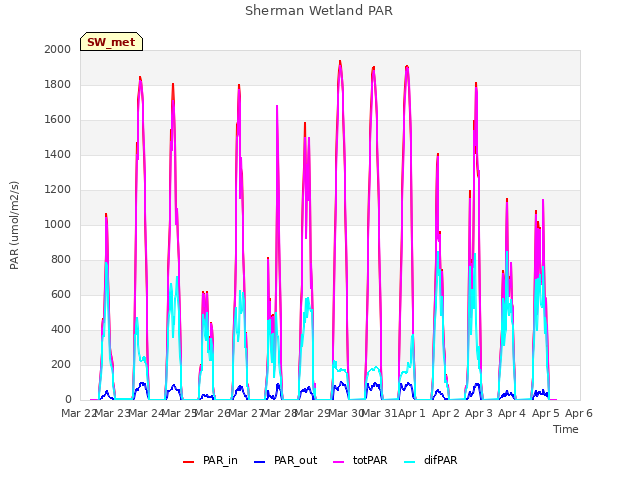Select the PAR_in legend label
640x480 pixels.
220,460
